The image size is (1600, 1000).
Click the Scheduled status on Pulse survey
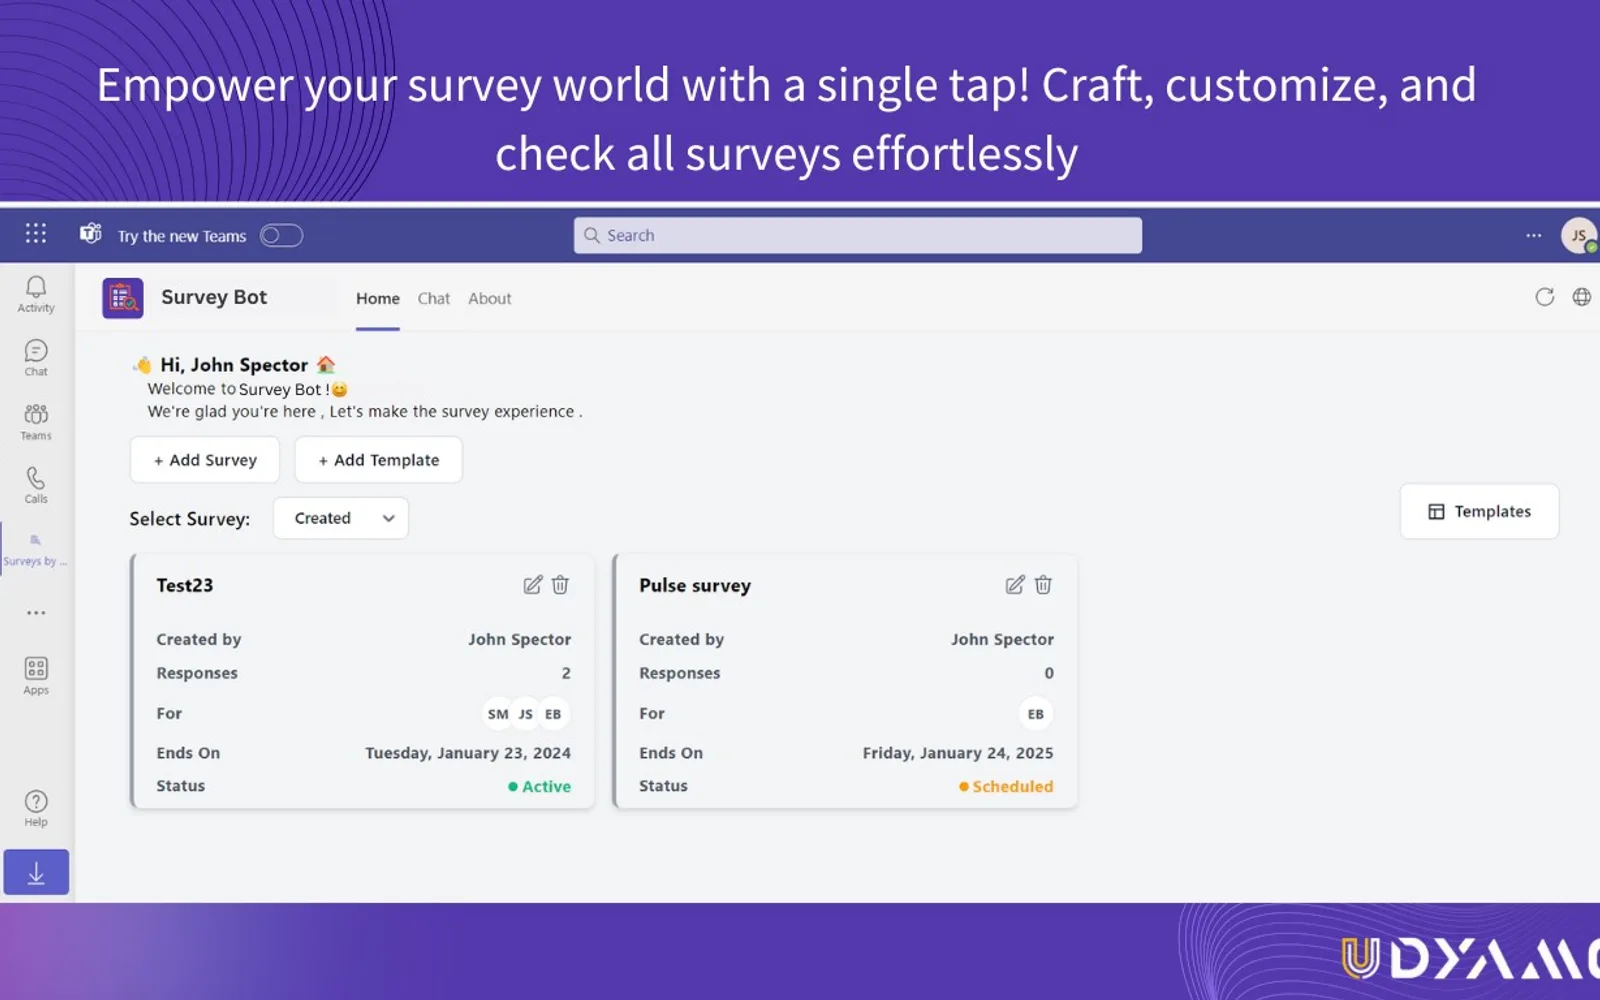[1006, 786]
